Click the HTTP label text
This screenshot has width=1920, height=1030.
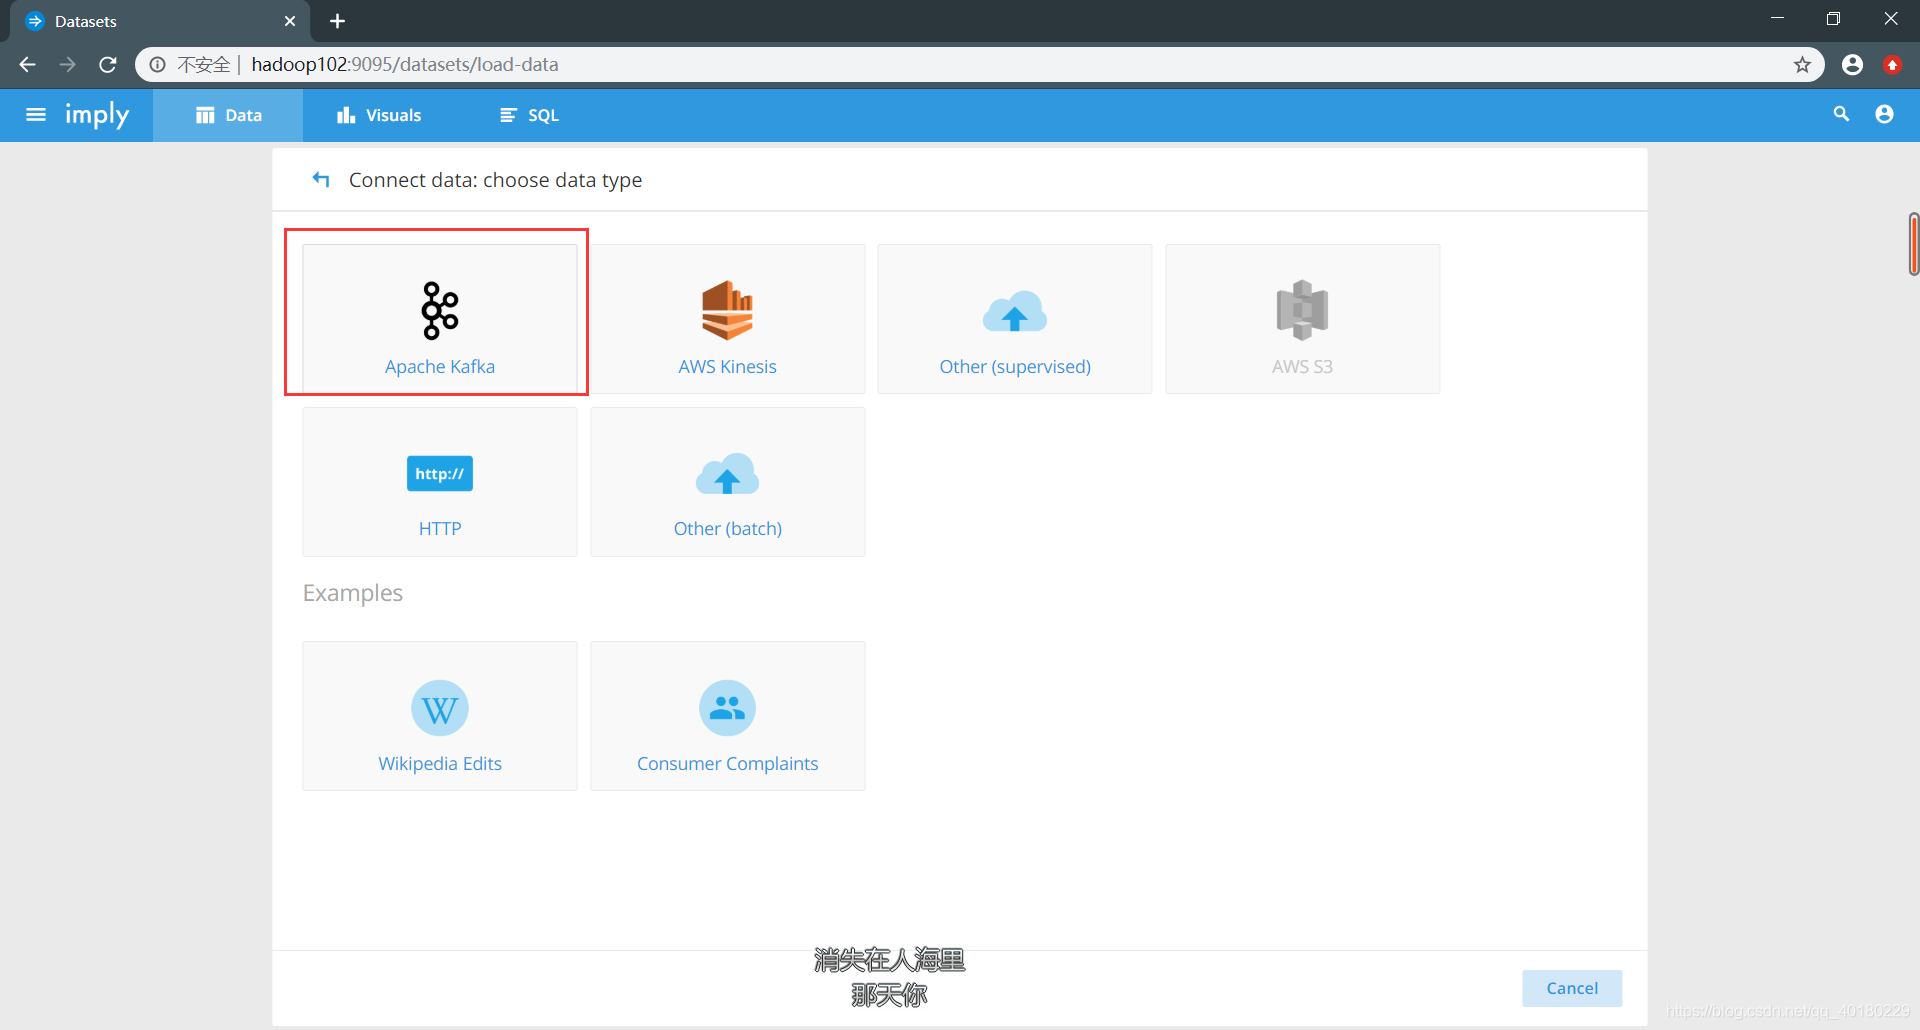click(440, 529)
